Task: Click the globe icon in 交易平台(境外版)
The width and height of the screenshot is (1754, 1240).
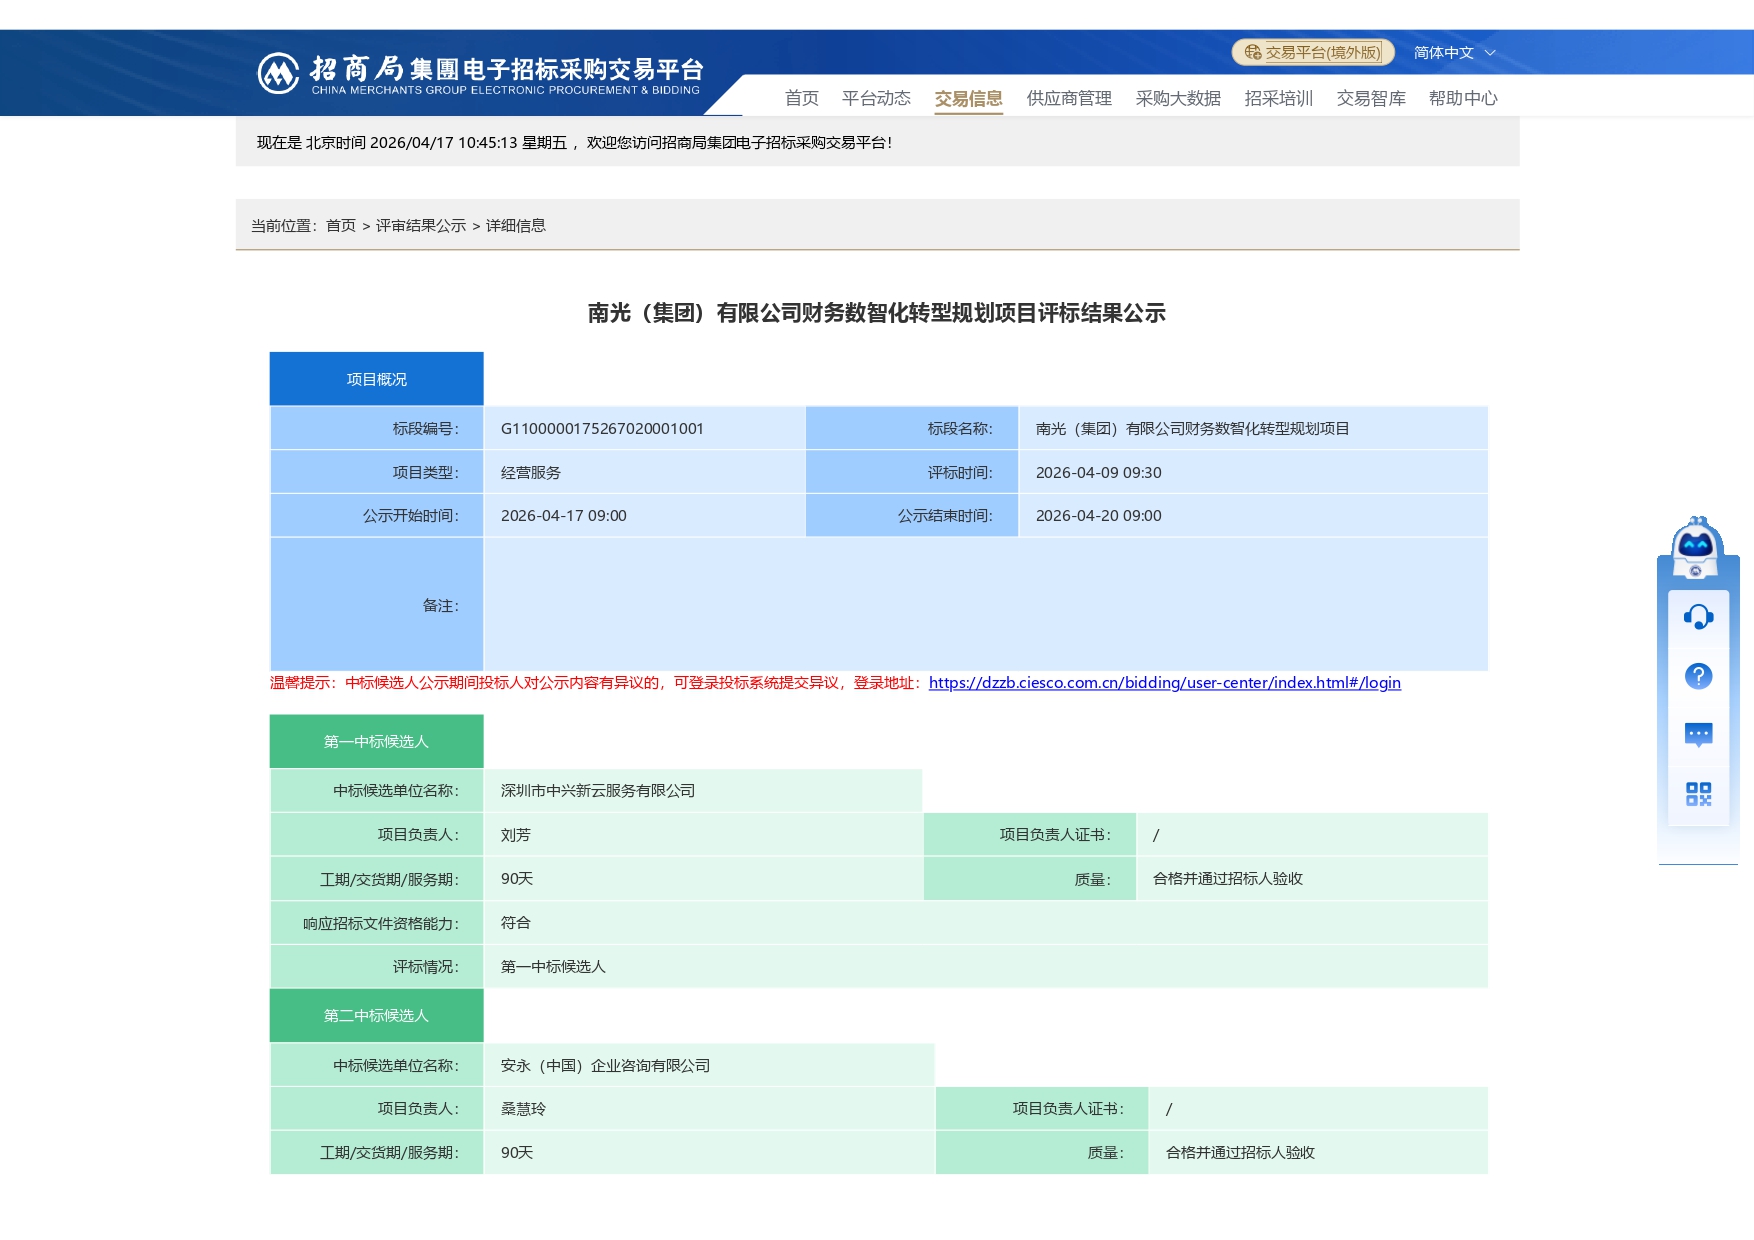Action: [1252, 52]
